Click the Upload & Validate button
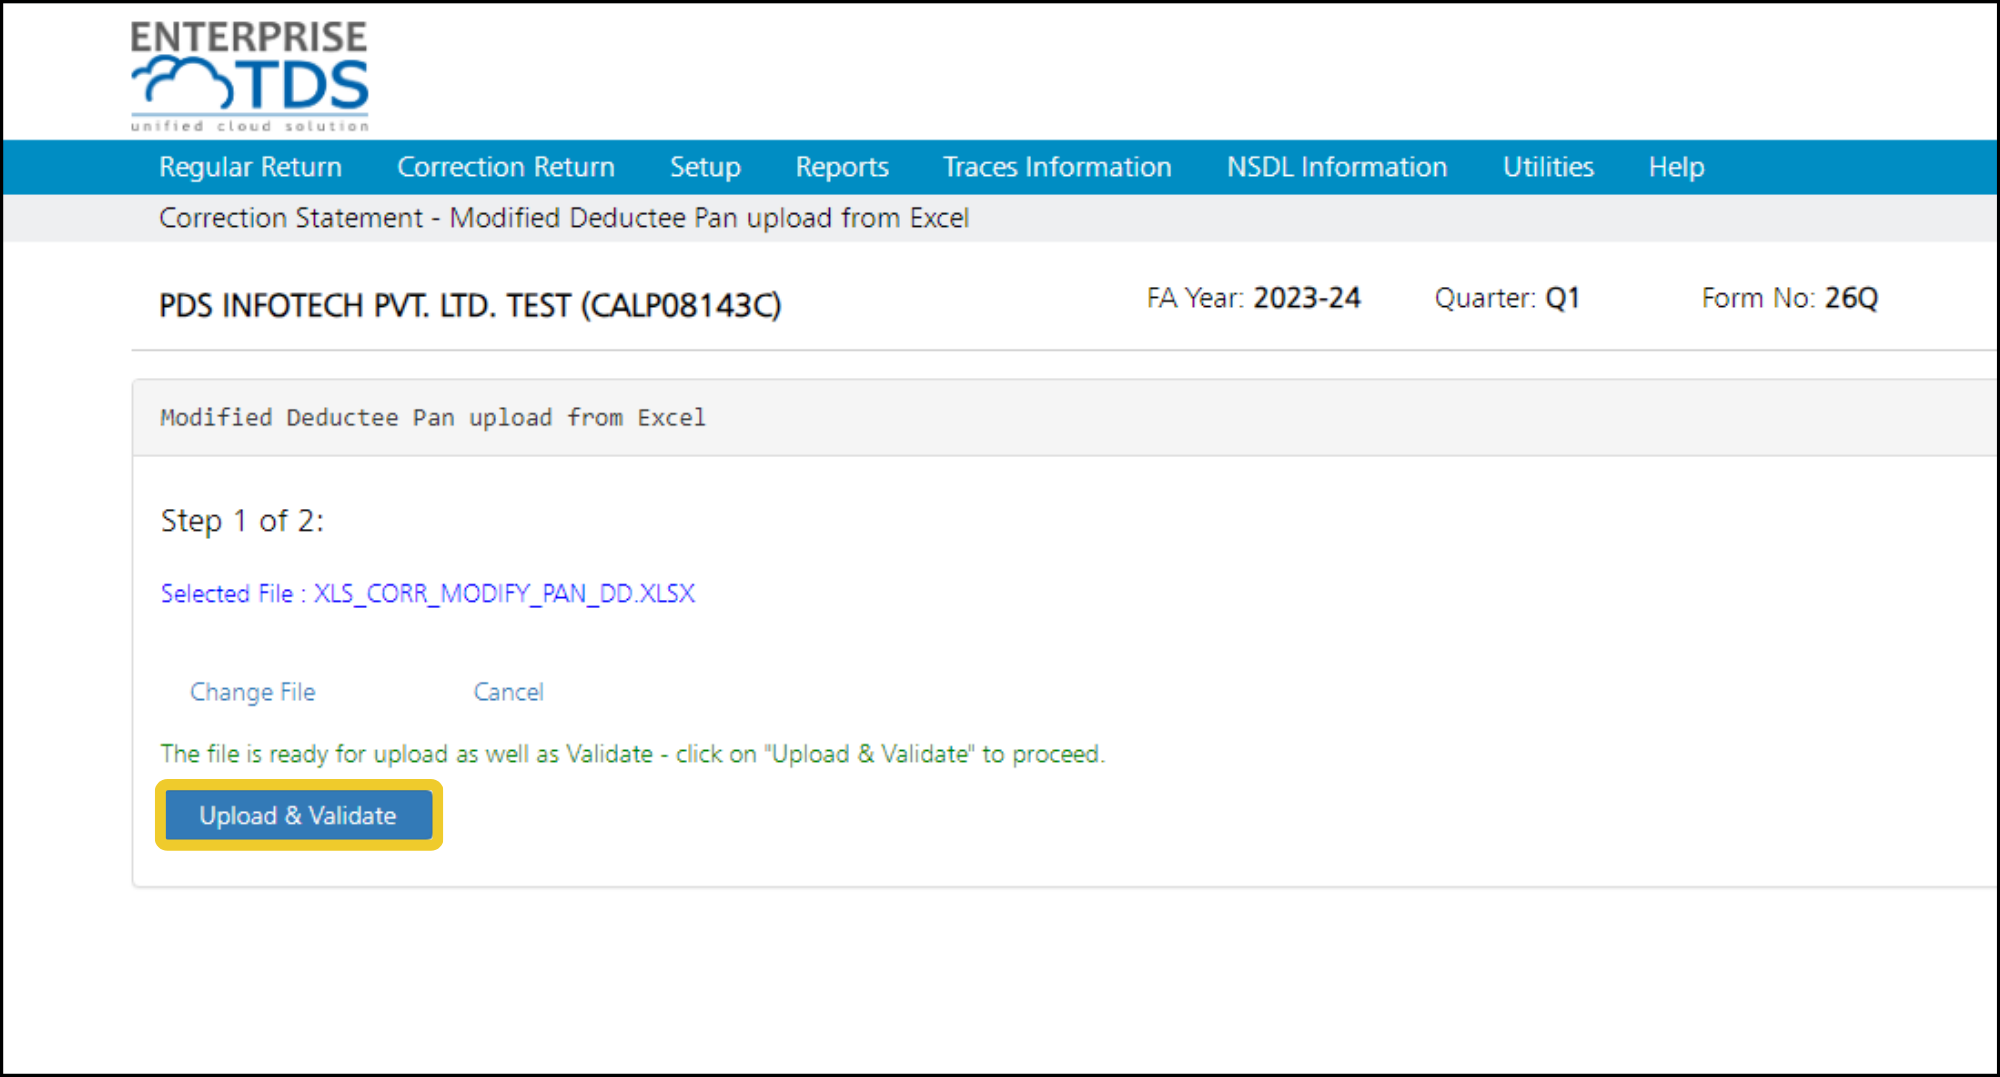 [298, 816]
